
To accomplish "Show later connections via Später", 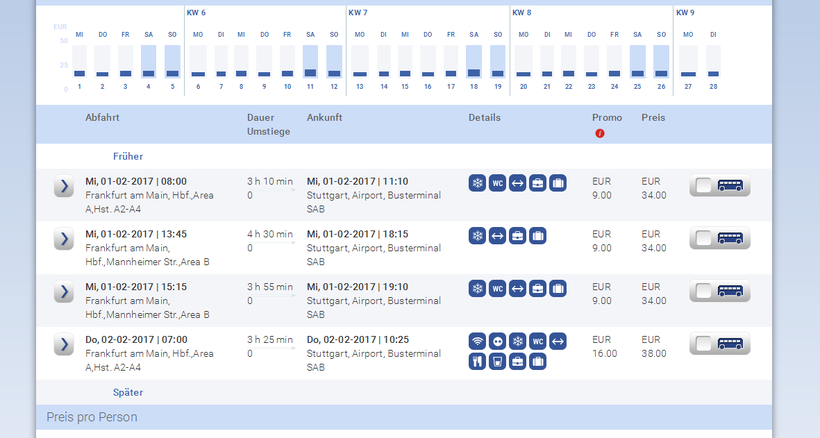I will pos(128,393).
